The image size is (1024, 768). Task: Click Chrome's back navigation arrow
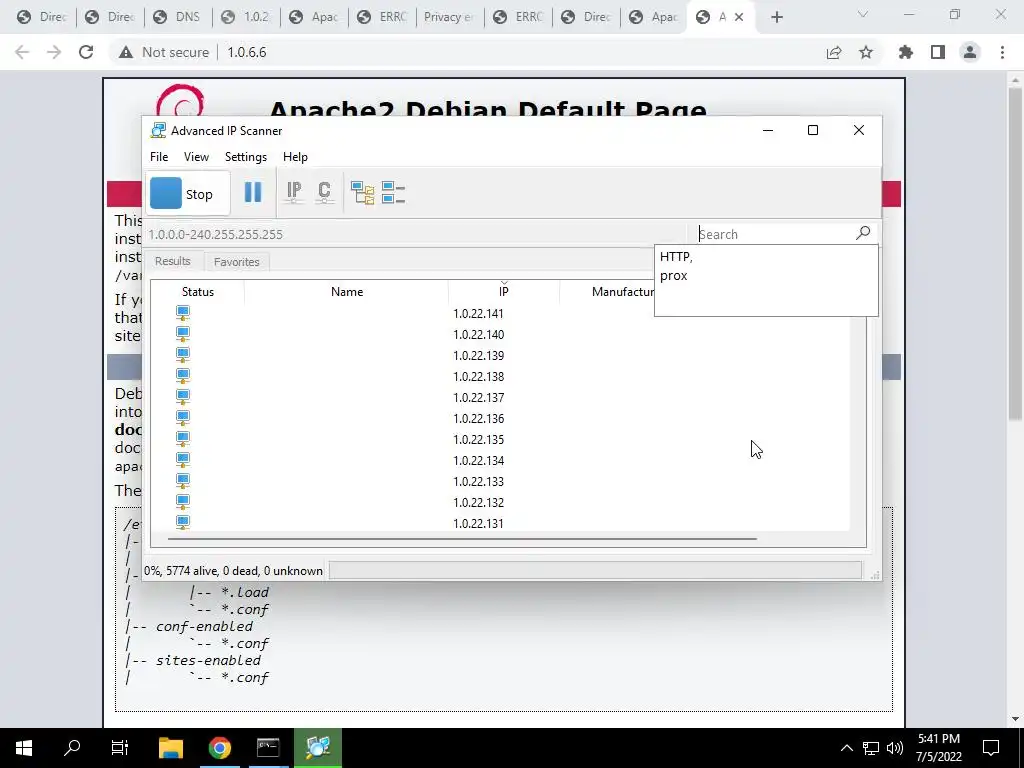pos(22,52)
